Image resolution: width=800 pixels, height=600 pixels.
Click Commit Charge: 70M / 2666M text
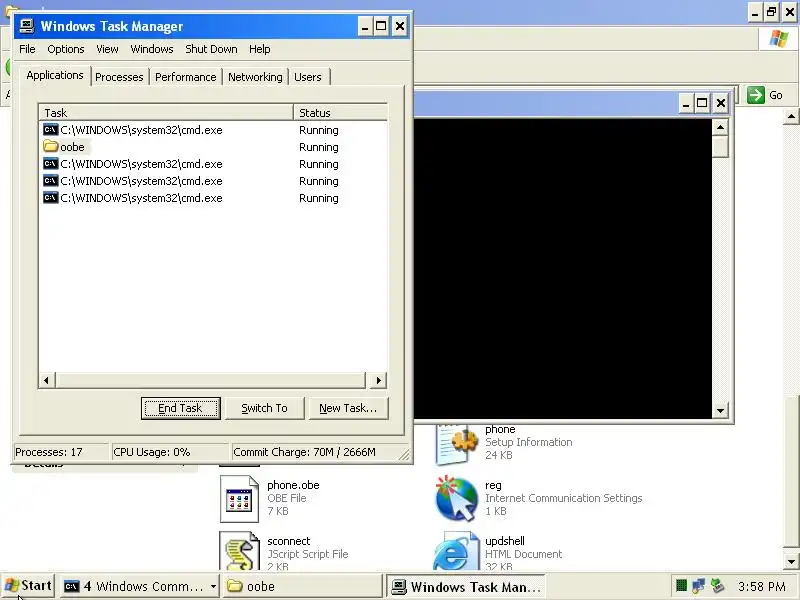pos(304,452)
